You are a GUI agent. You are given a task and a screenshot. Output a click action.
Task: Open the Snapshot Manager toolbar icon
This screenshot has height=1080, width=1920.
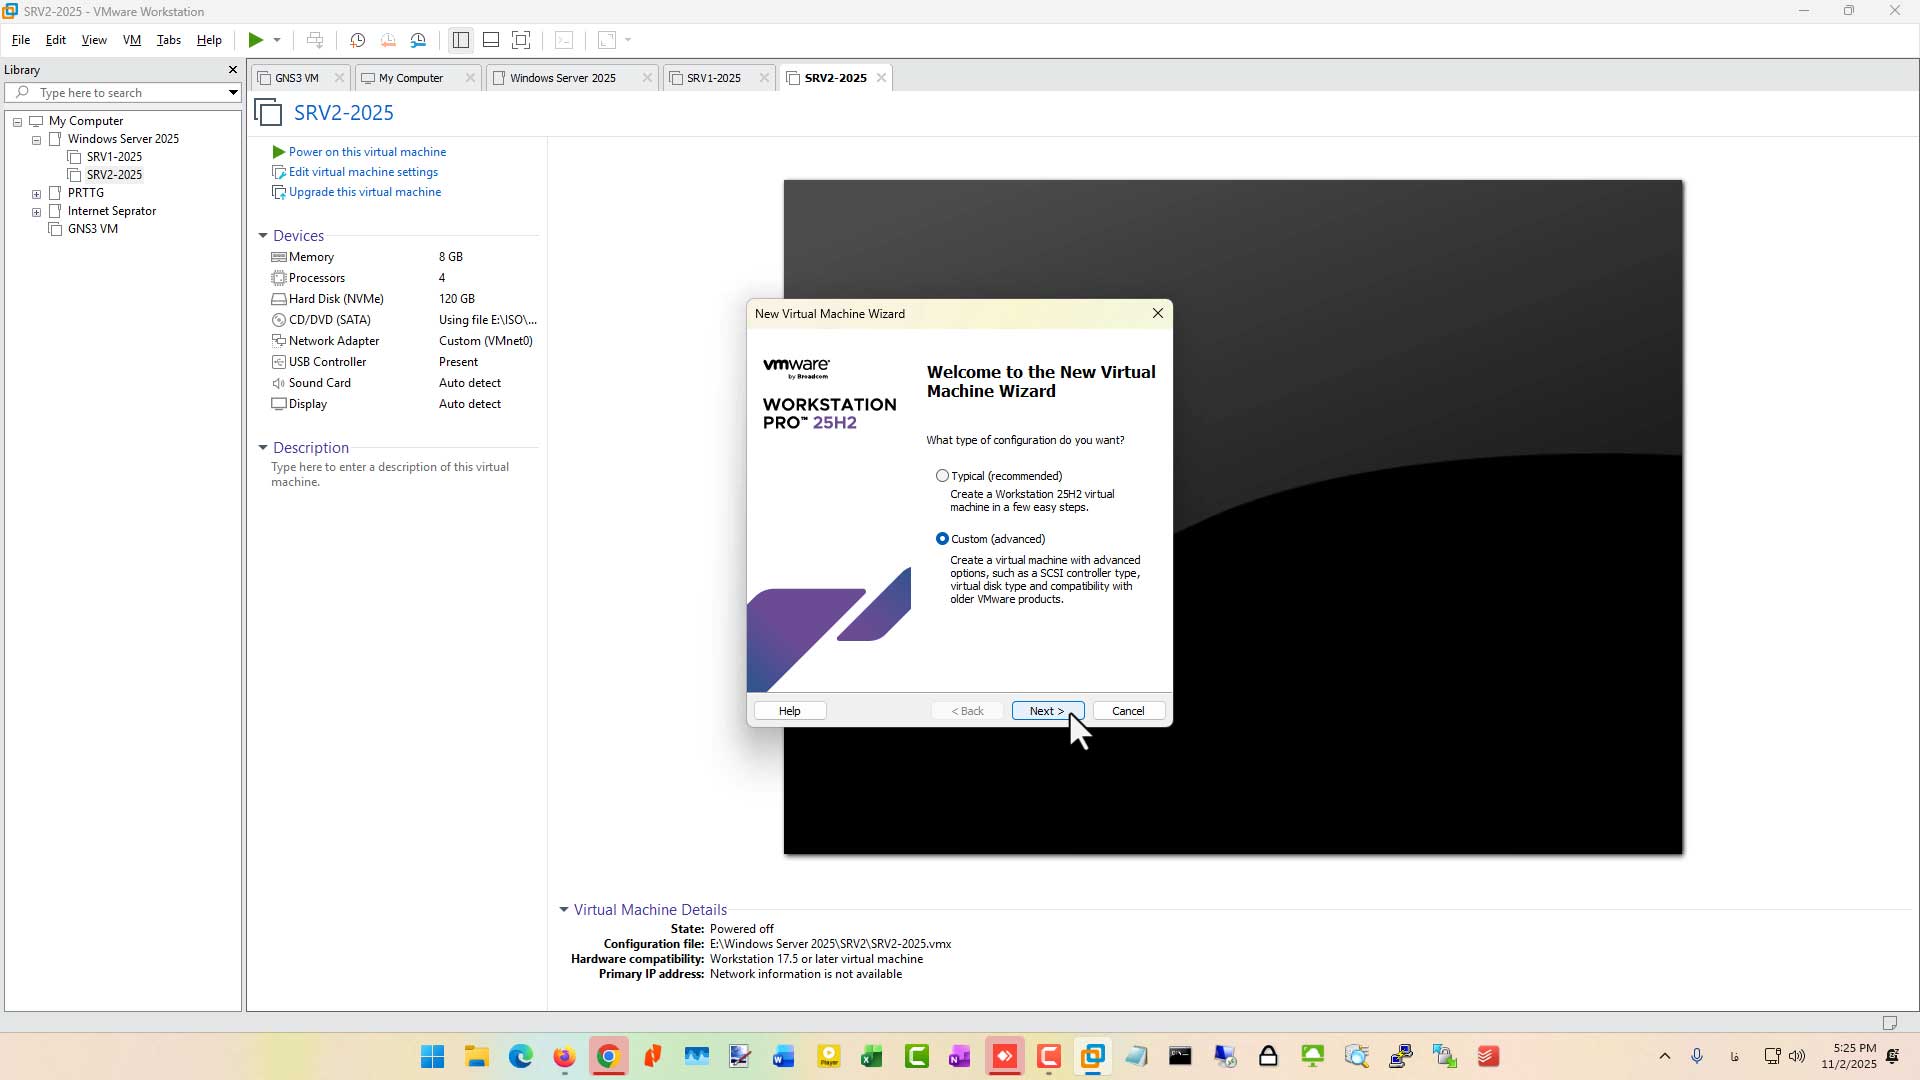[x=419, y=40]
